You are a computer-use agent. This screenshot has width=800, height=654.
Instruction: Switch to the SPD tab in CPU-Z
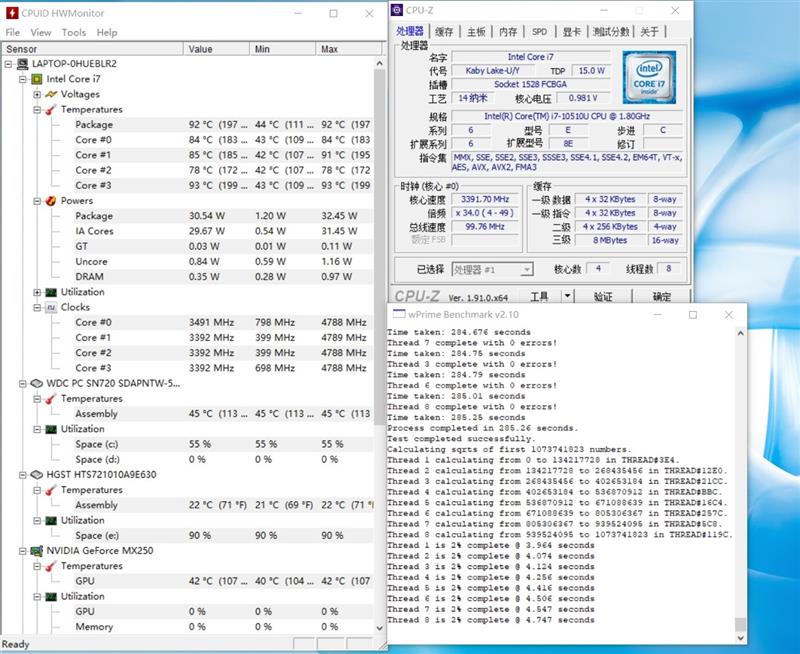tap(541, 31)
